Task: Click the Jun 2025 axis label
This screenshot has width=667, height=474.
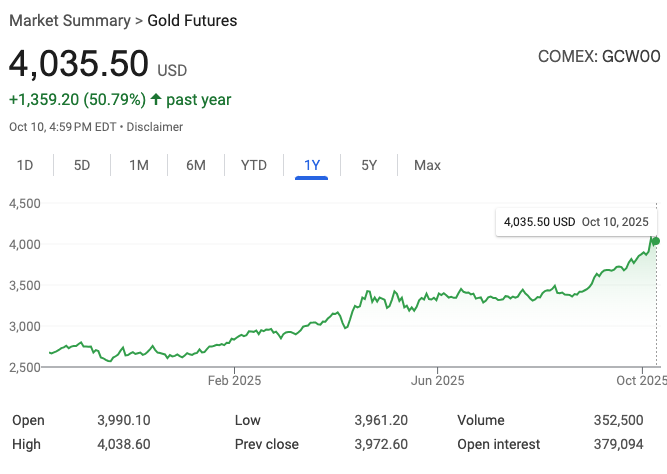Action: (437, 380)
